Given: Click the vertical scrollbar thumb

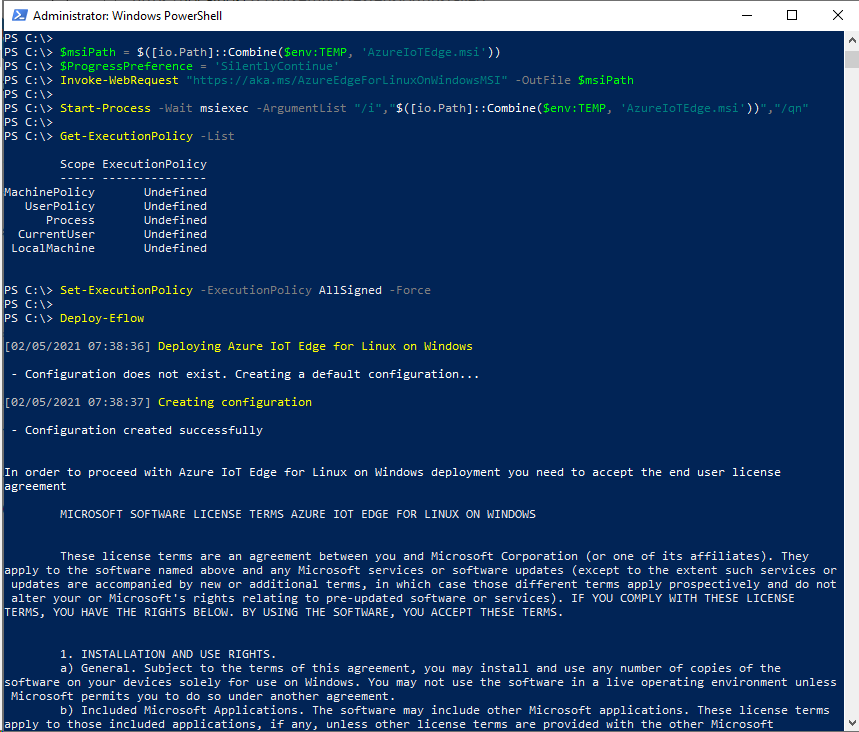Looking at the screenshot, I should [851, 59].
